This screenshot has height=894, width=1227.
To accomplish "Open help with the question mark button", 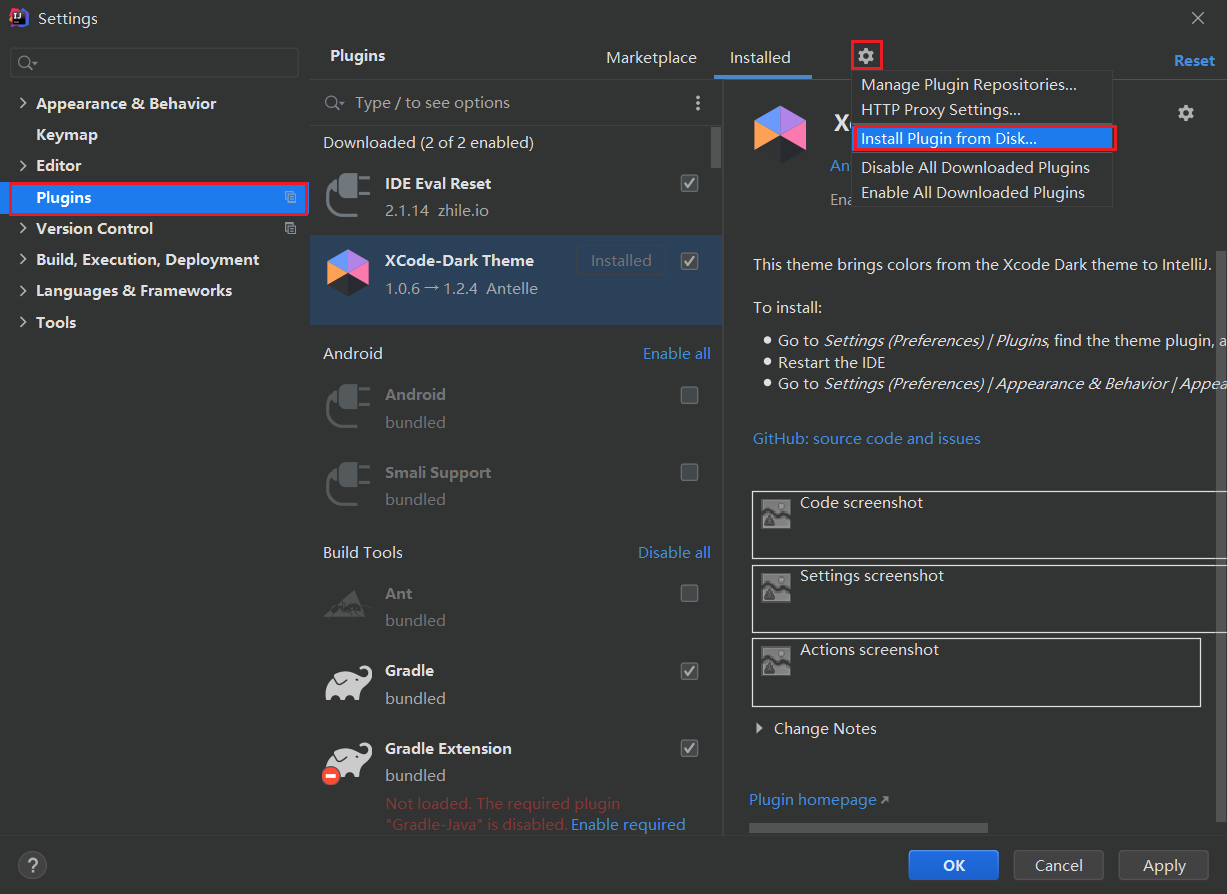I will (32, 865).
